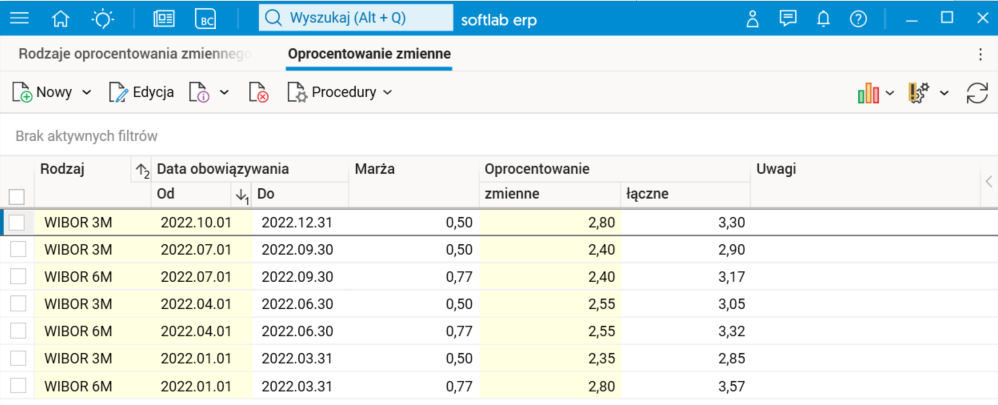Switch to Rodzaje oprocentowania zmiennego tab
Viewport: 998px width, 405px height.
134,54
